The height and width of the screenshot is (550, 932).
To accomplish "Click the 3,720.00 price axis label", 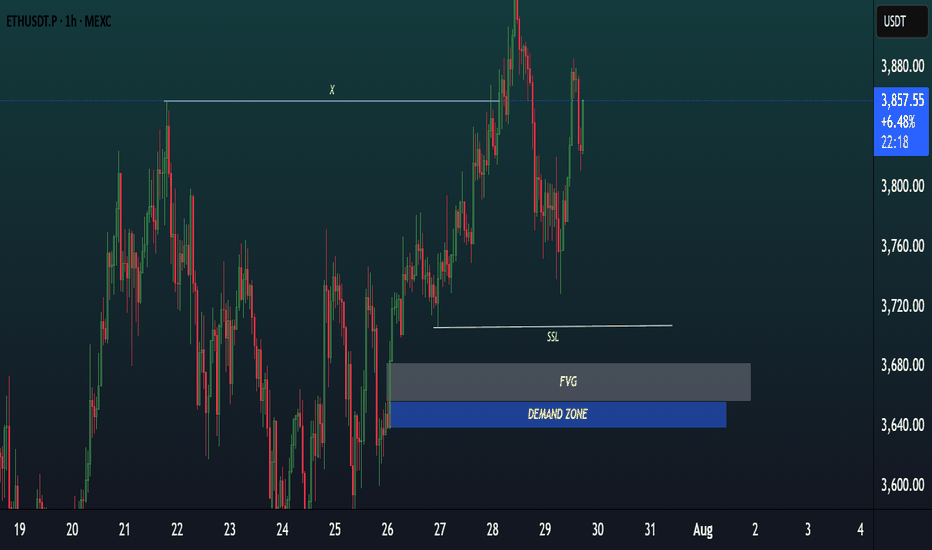I will (902, 306).
